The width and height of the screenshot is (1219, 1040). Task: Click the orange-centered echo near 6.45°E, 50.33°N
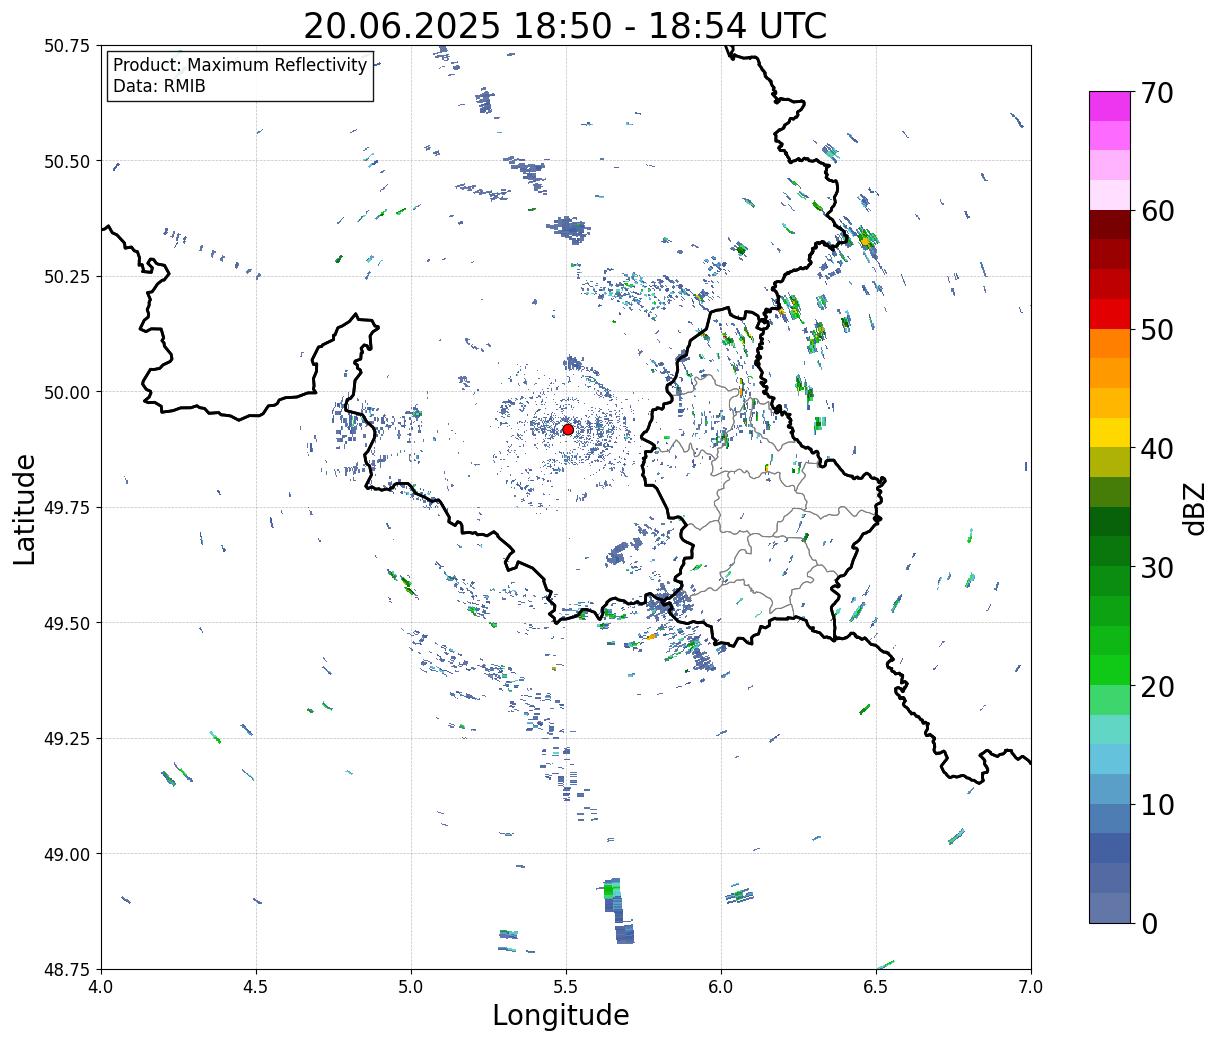[866, 240]
